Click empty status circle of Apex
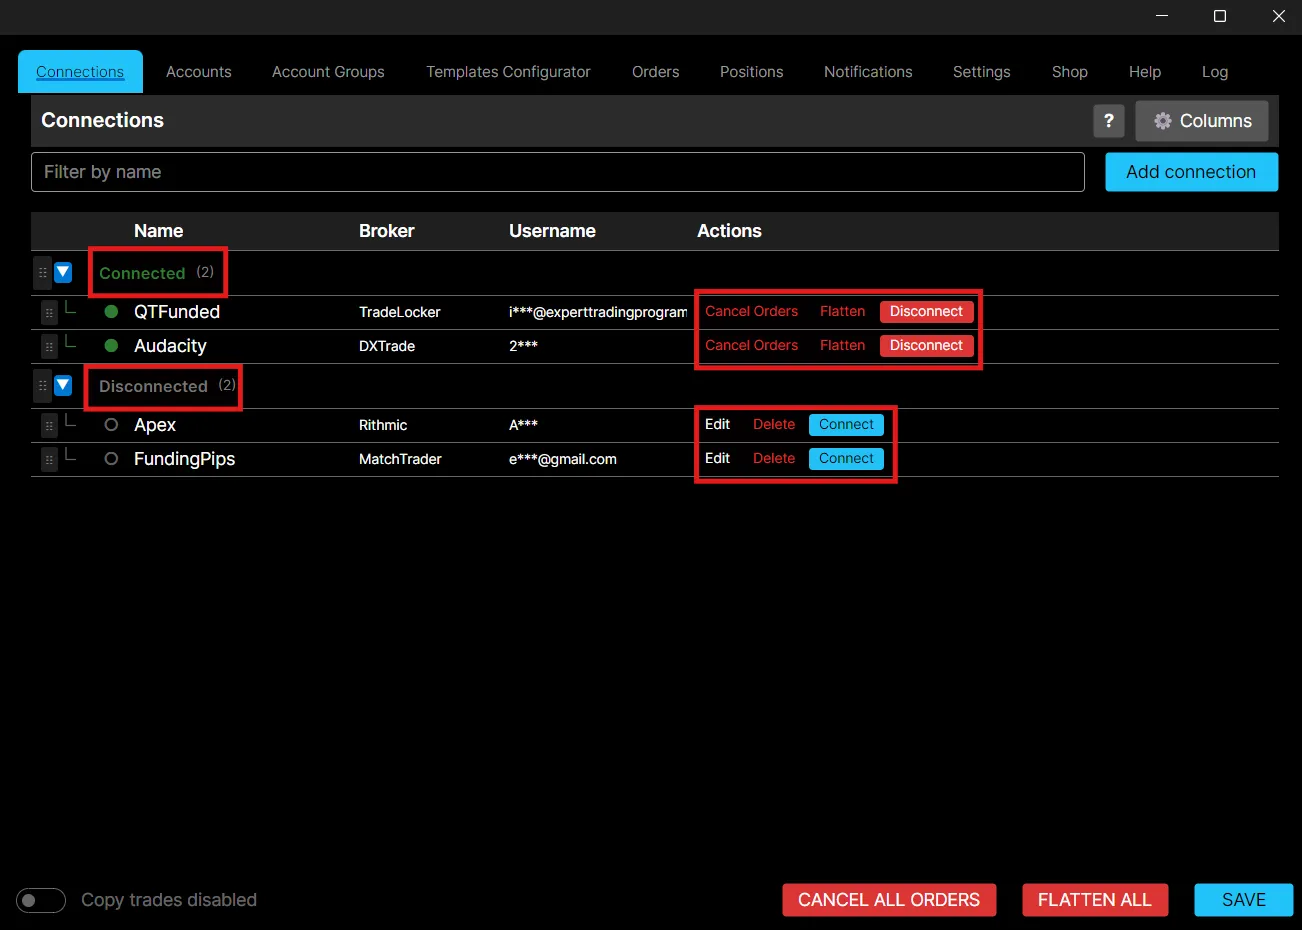Image resolution: width=1302 pixels, height=930 pixels. [111, 425]
